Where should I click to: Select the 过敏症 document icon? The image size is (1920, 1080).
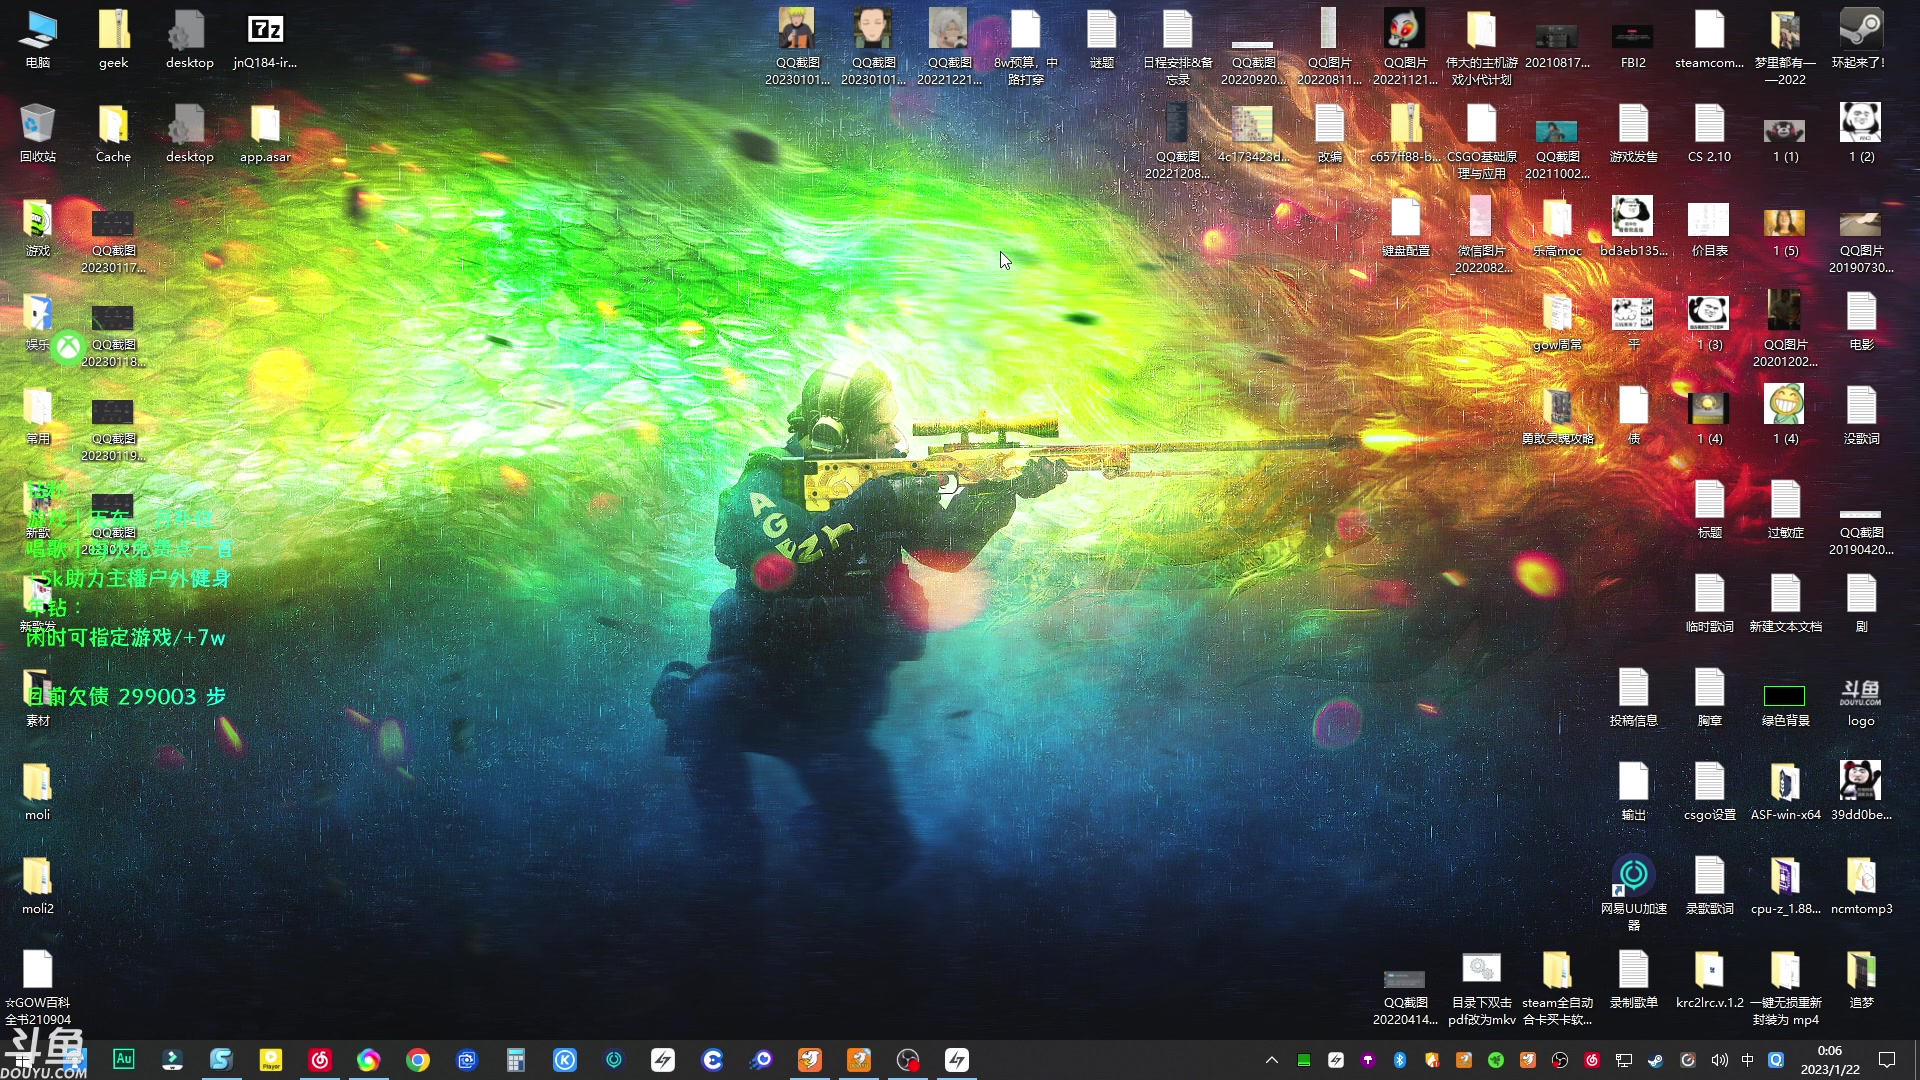tap(1785, 508)
